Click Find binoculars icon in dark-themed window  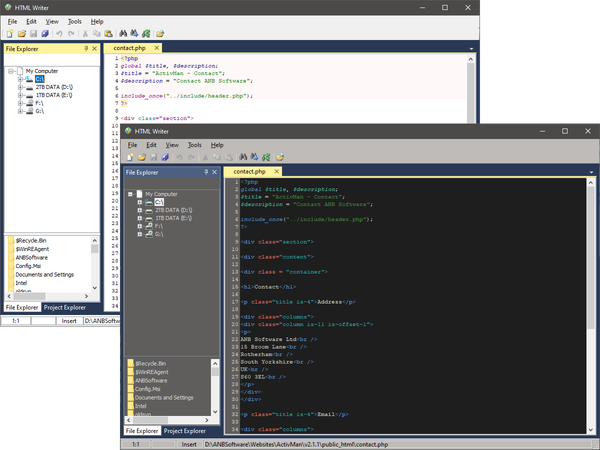pos(242,157)
